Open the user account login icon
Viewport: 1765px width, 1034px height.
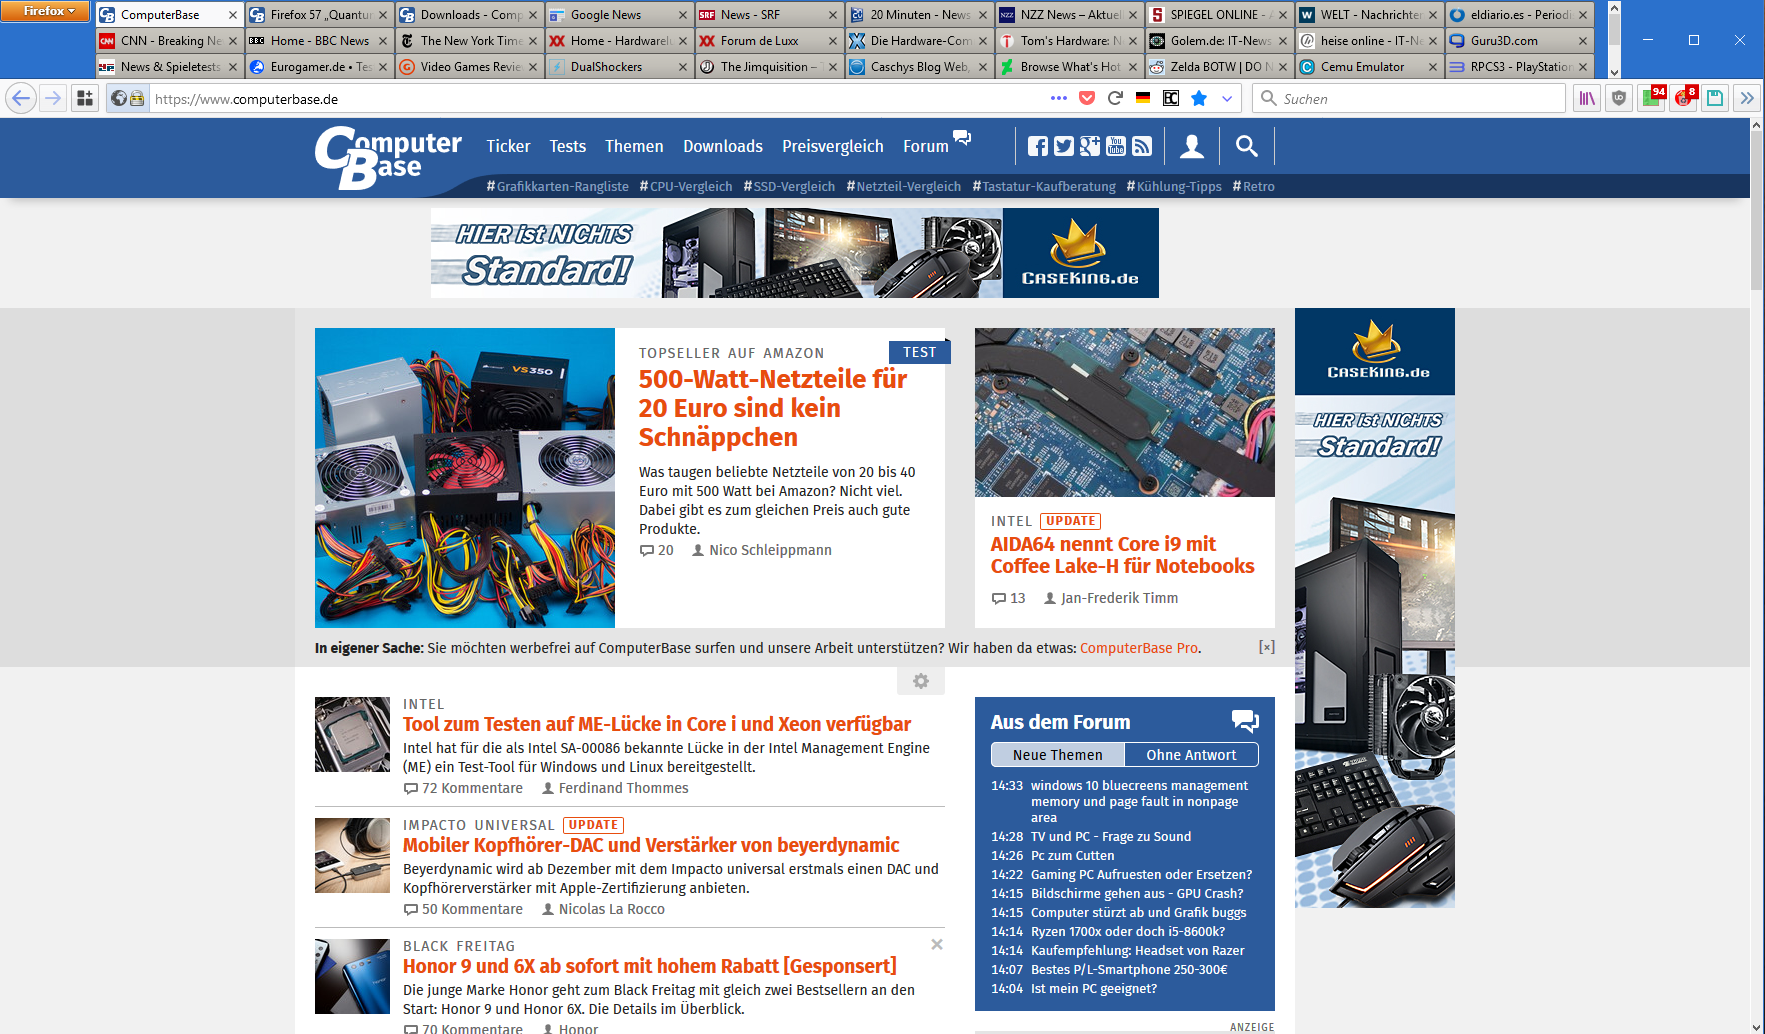click(x=1192, y=146)
